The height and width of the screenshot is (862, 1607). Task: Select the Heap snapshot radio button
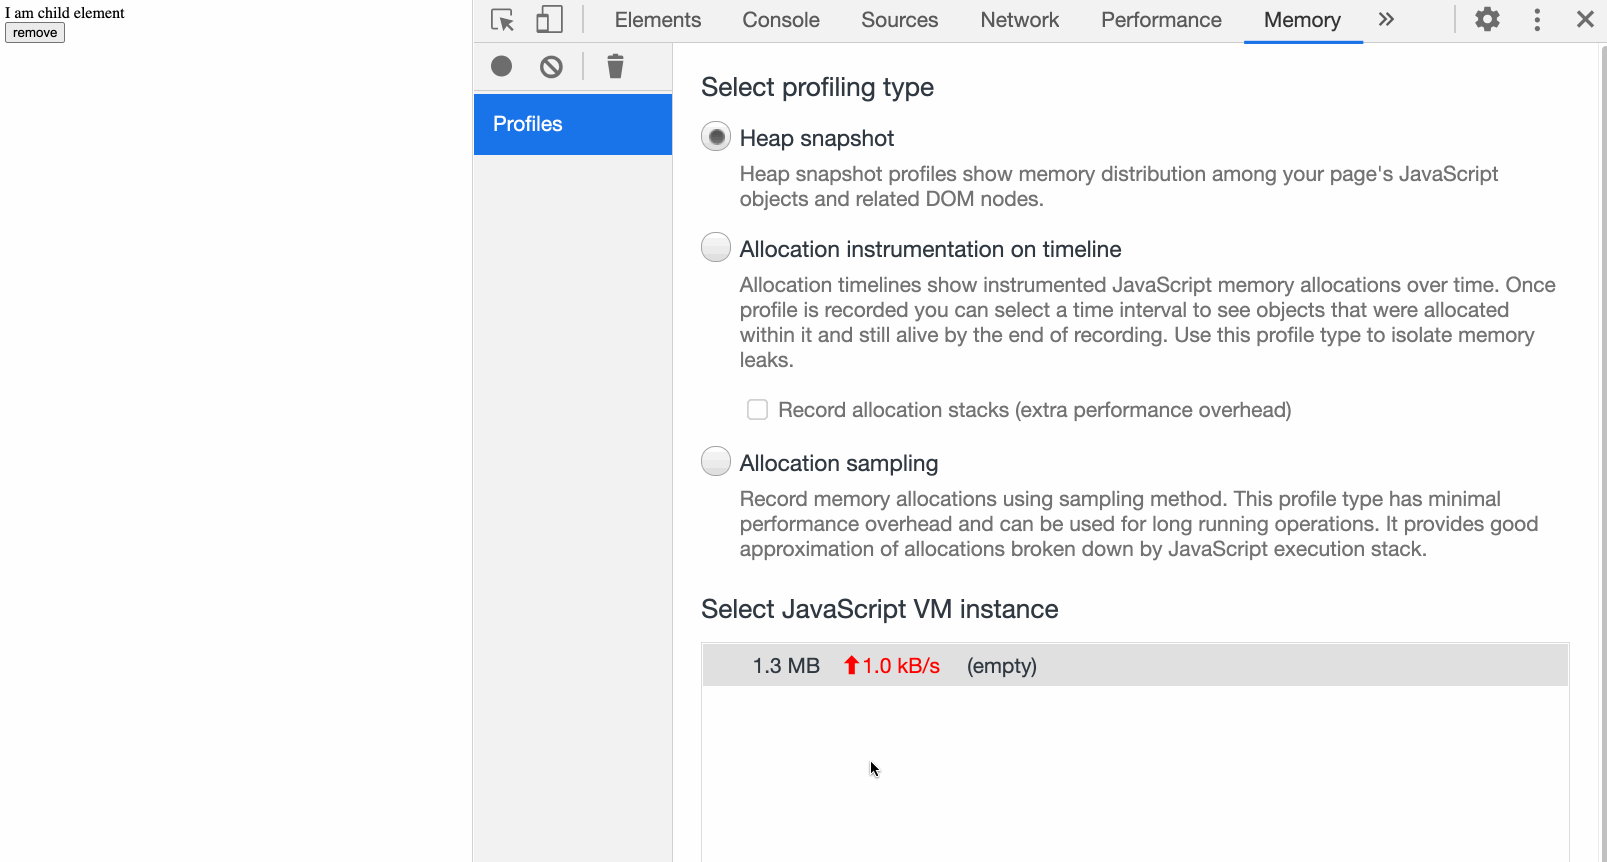click(x=716, y=137)
